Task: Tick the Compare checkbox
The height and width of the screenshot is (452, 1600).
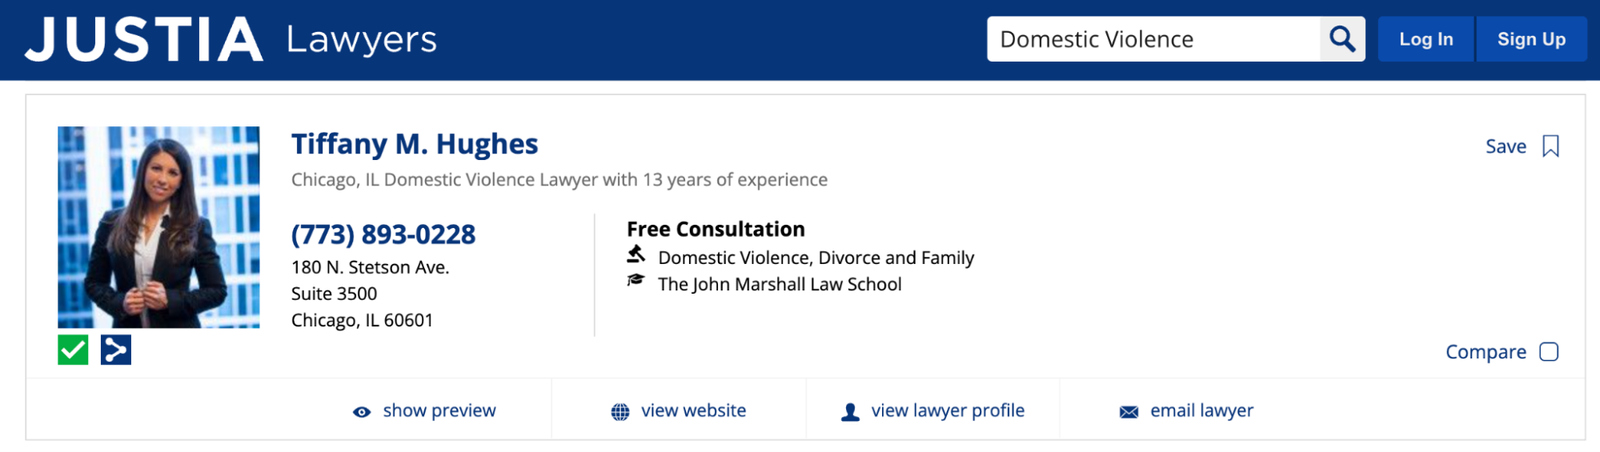Action: [1549, 352]
